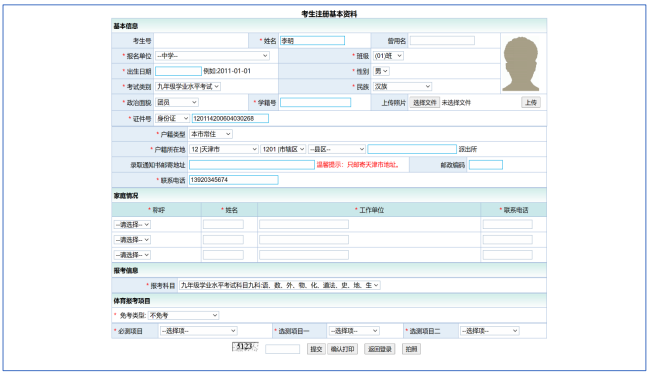Open the 证件号 ID type dropdown
Viewport: 649px width, 374px height.
tap(172, 118)
